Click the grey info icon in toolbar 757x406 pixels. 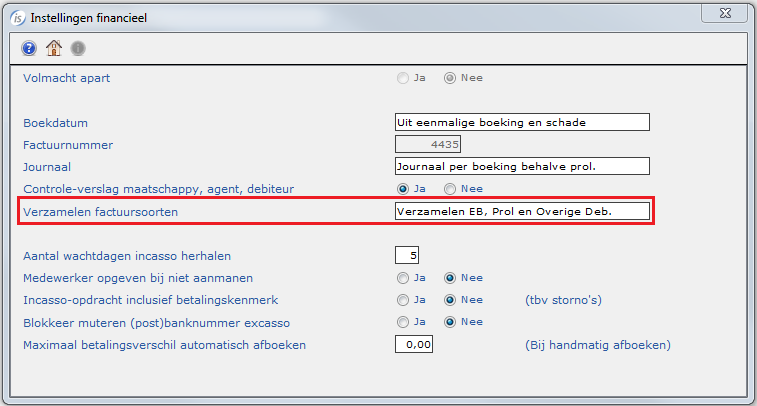[77, 48]
